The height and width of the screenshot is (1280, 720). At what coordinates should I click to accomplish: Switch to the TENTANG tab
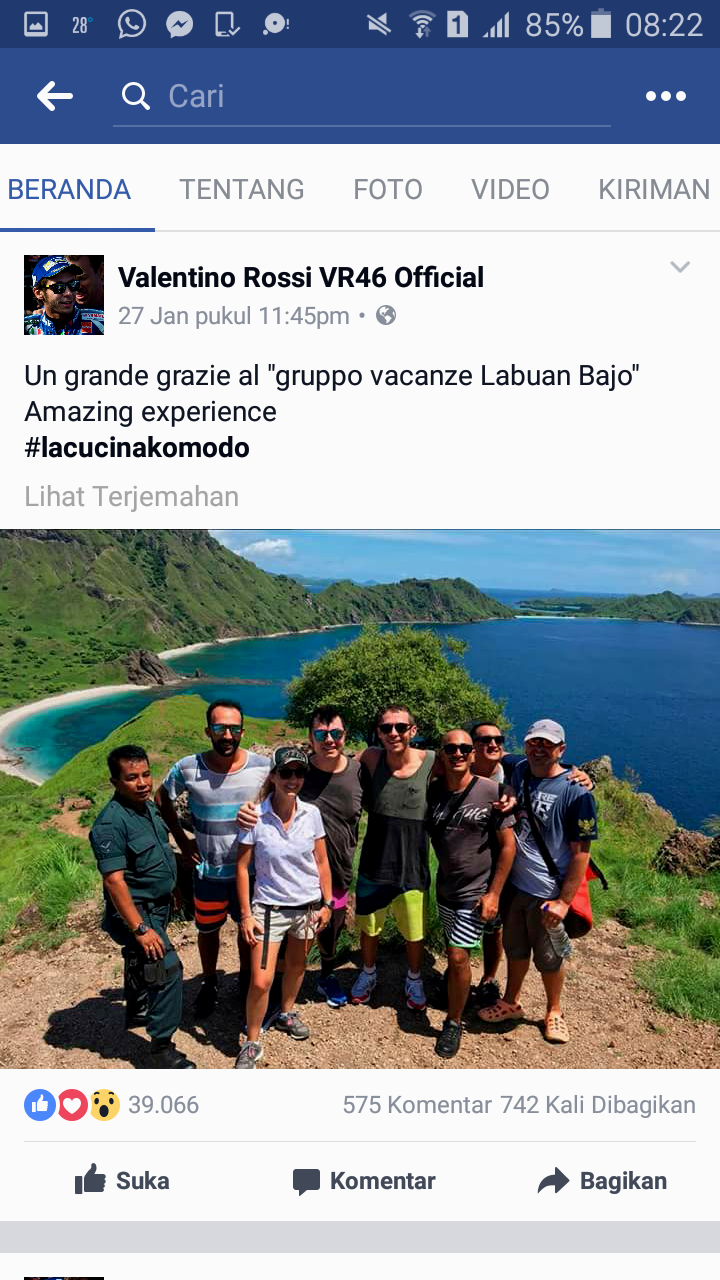pyautogui.click(x=242, y=189)
